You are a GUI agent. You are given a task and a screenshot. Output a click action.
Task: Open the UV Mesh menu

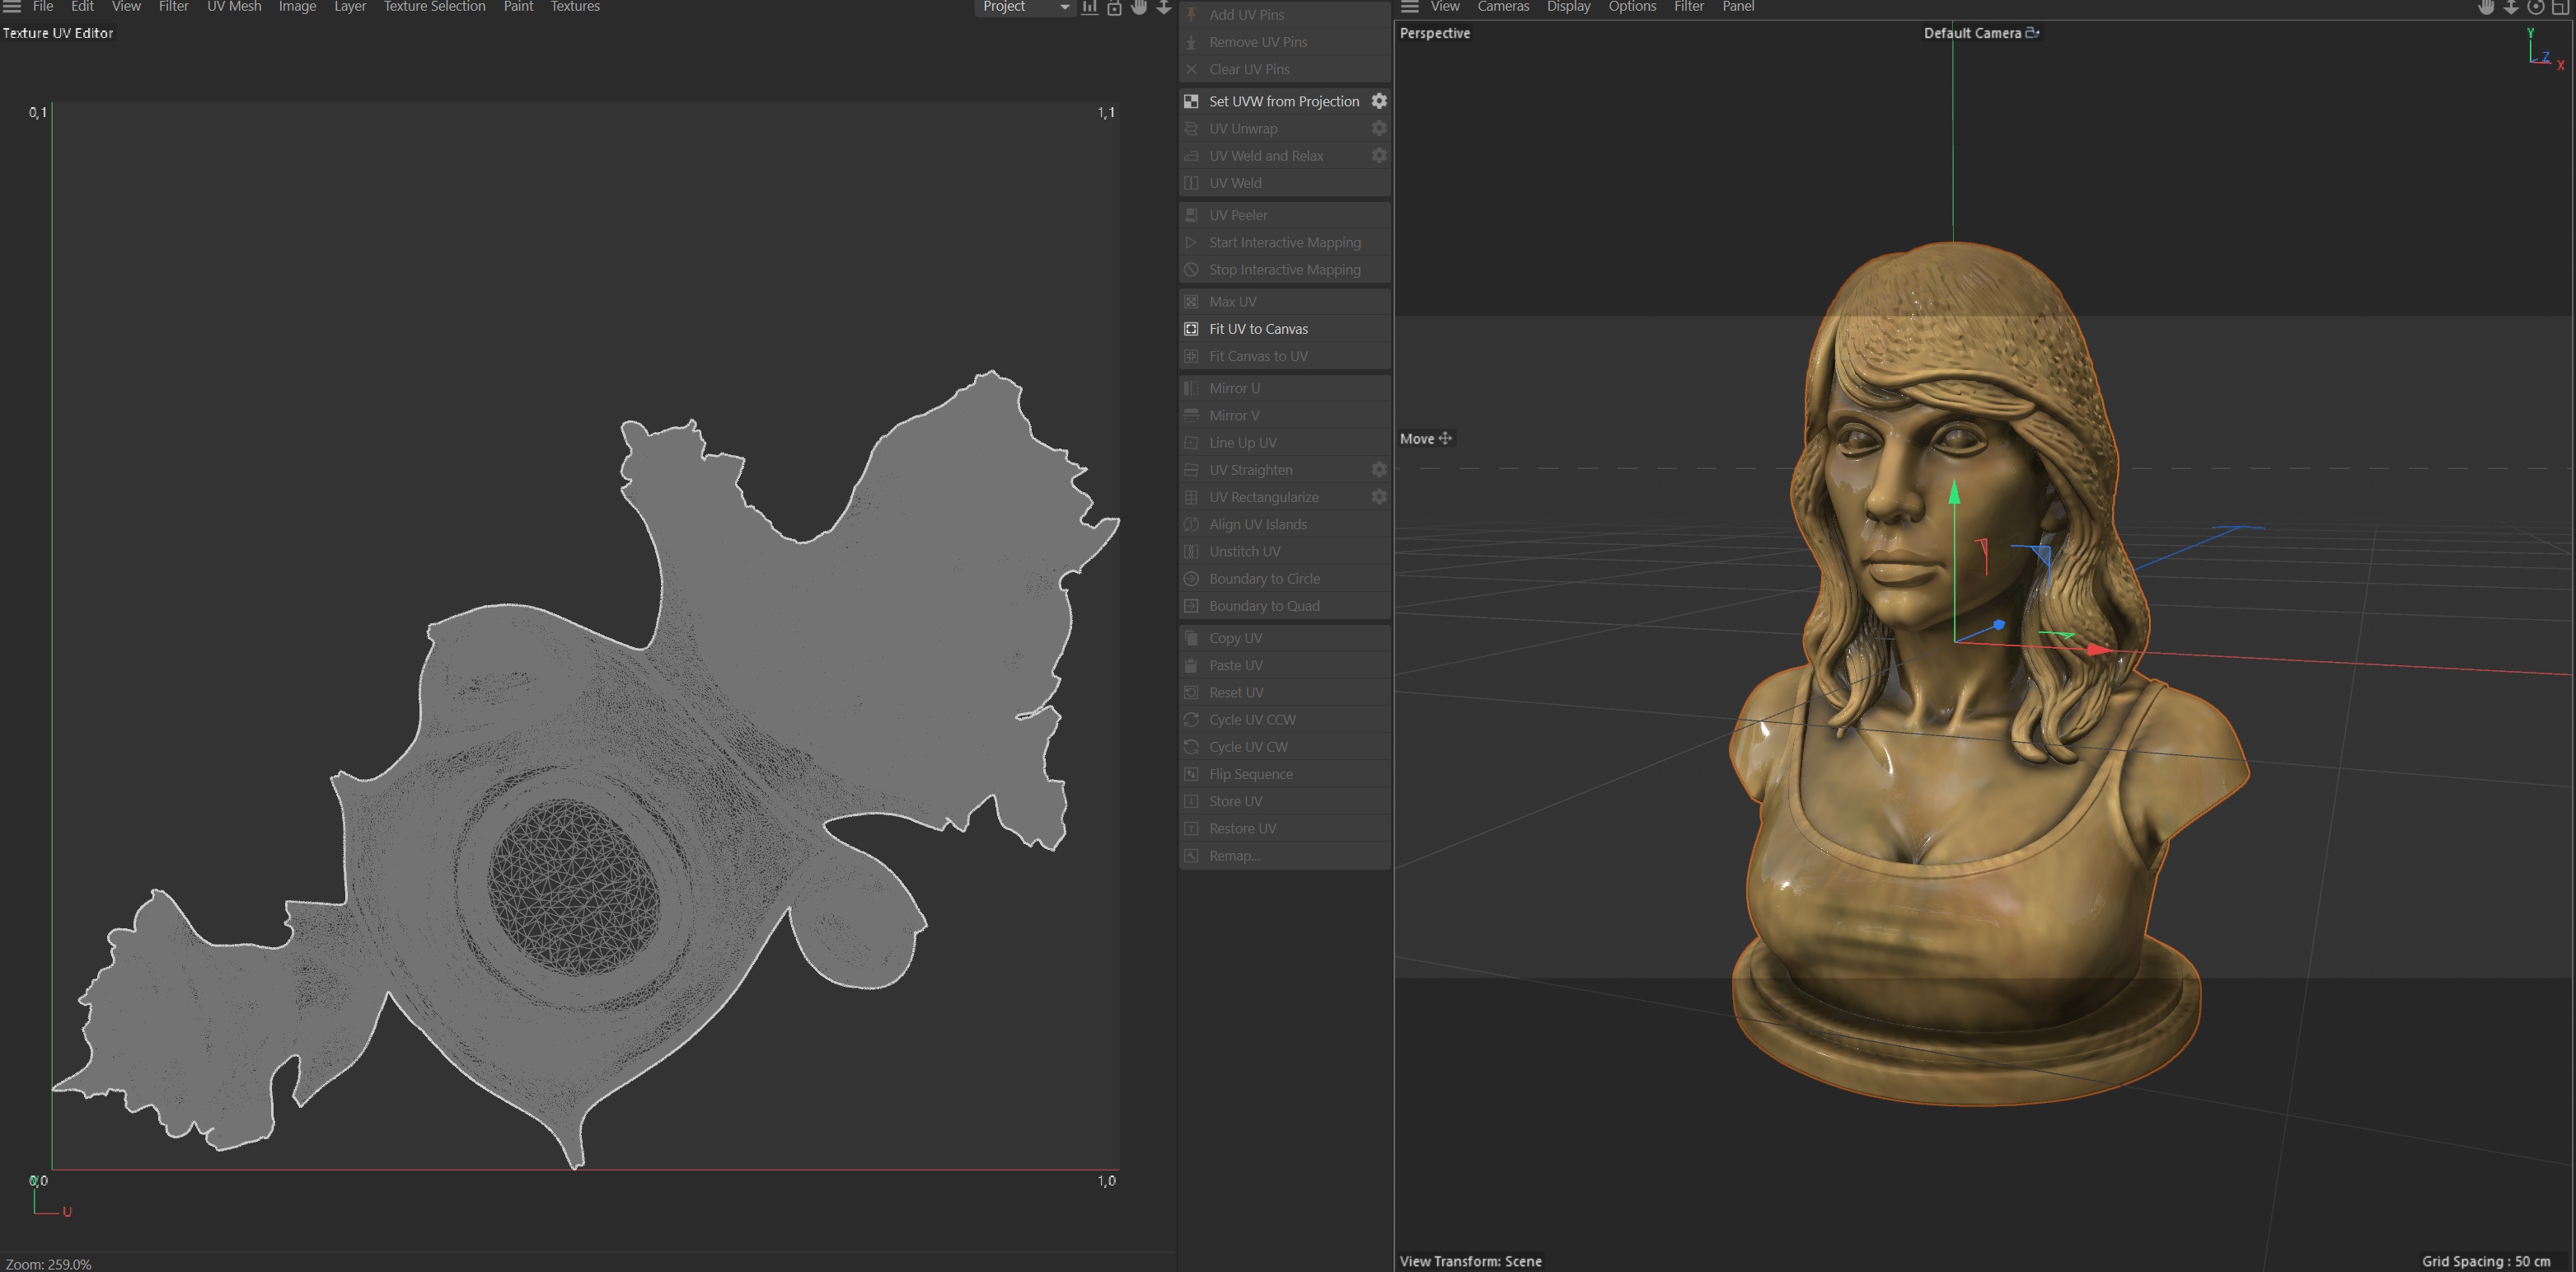click(x=233, y=6)
